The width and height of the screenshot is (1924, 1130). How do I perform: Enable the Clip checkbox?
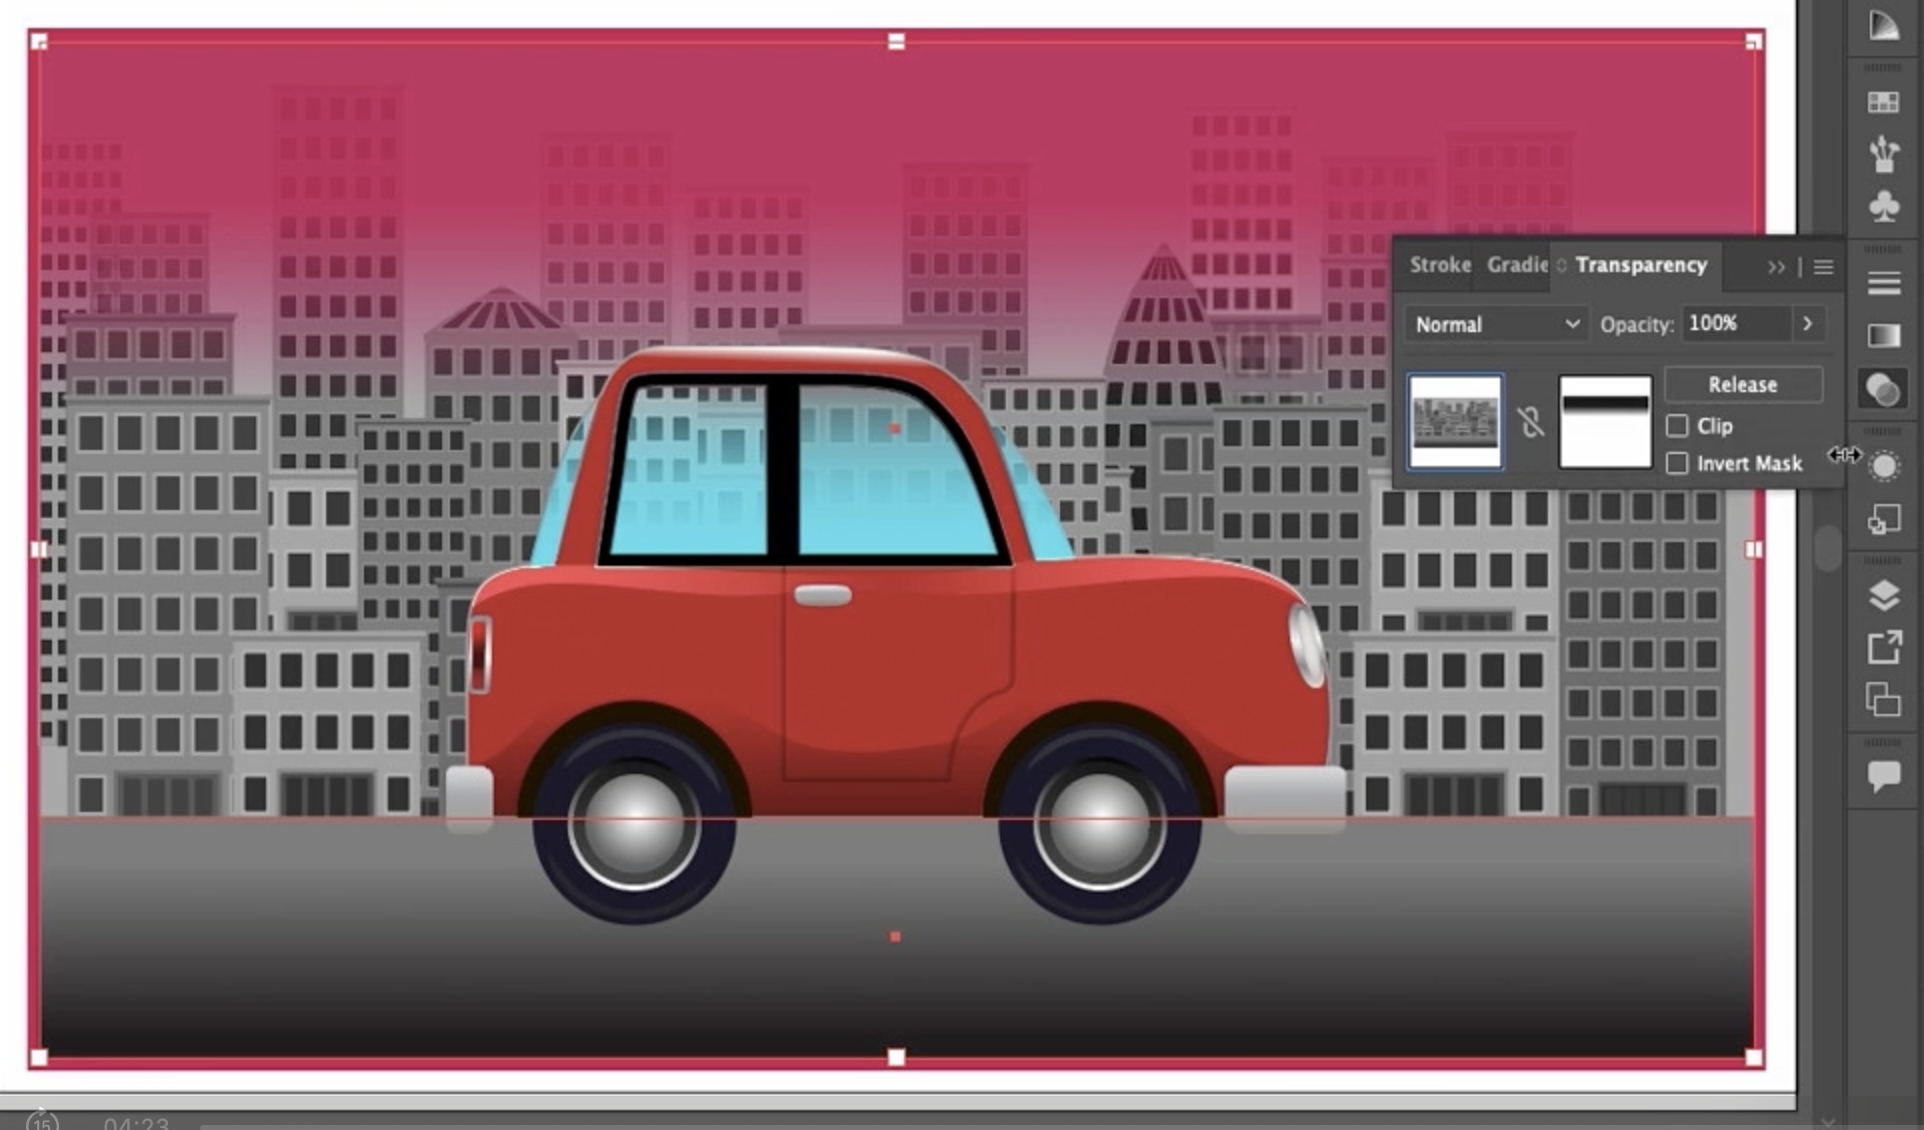tap(1677, 426)
